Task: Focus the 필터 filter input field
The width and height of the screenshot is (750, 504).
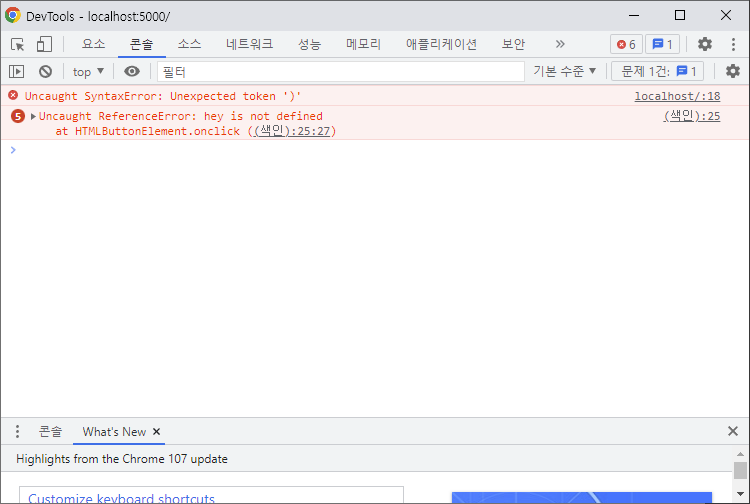Action: click(x=341, y=72)
